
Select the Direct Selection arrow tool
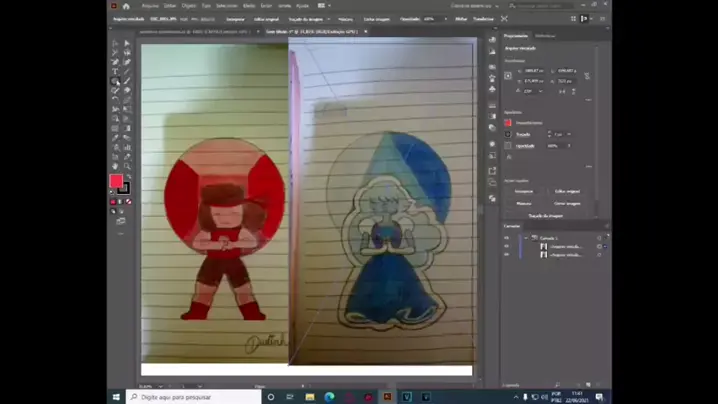pyautogui.click(x=127, y=44)
